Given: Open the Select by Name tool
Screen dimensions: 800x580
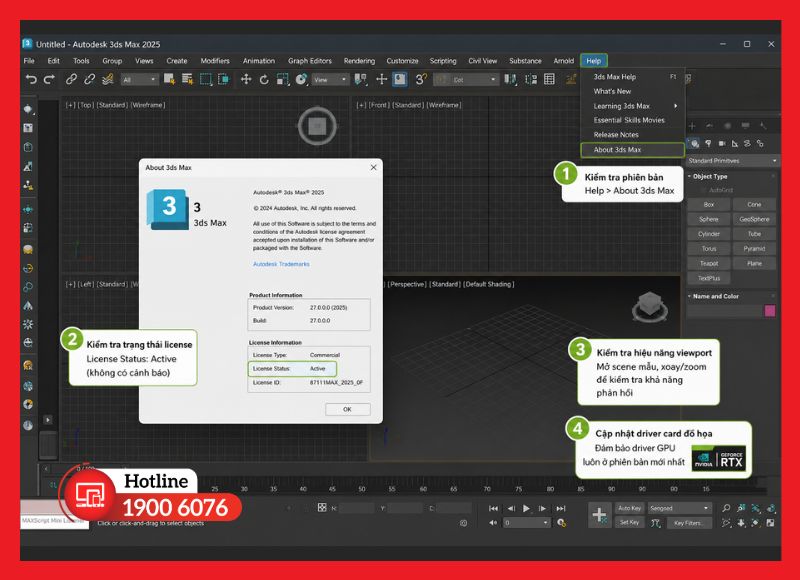Looking at the screenshot, I should [x=187, y=79].
